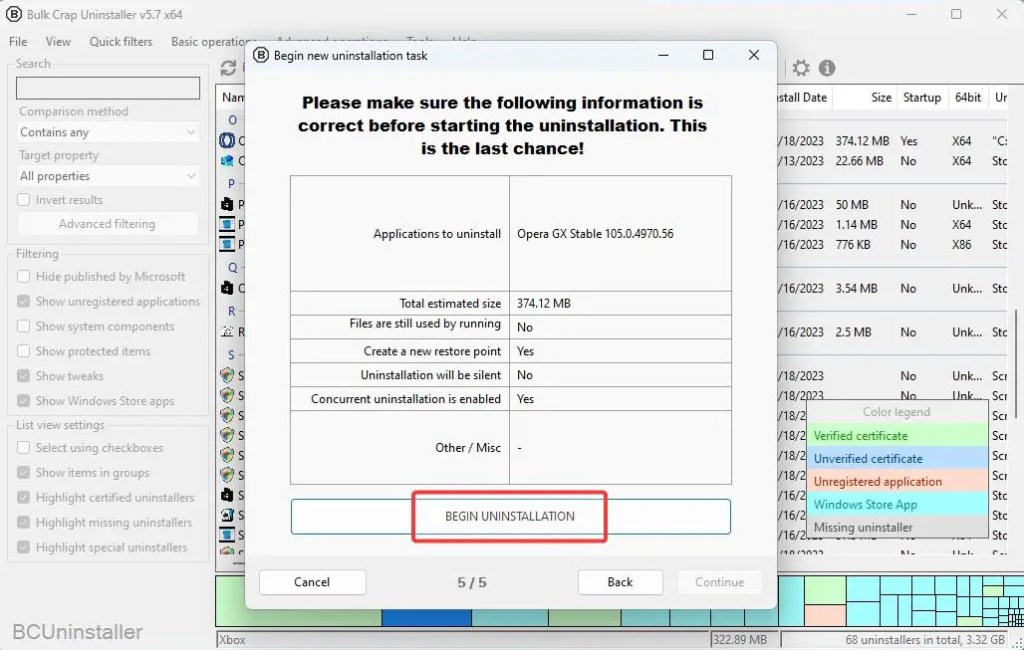This screenshot has height=650, width=1024.
Task: Toggle the Invert results checkbox
Action: pos(24,200)
